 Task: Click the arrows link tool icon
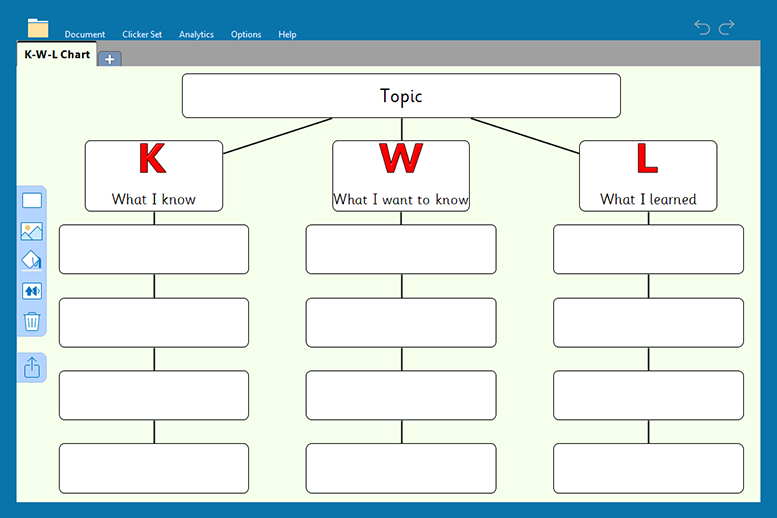(x=32, y=291)
